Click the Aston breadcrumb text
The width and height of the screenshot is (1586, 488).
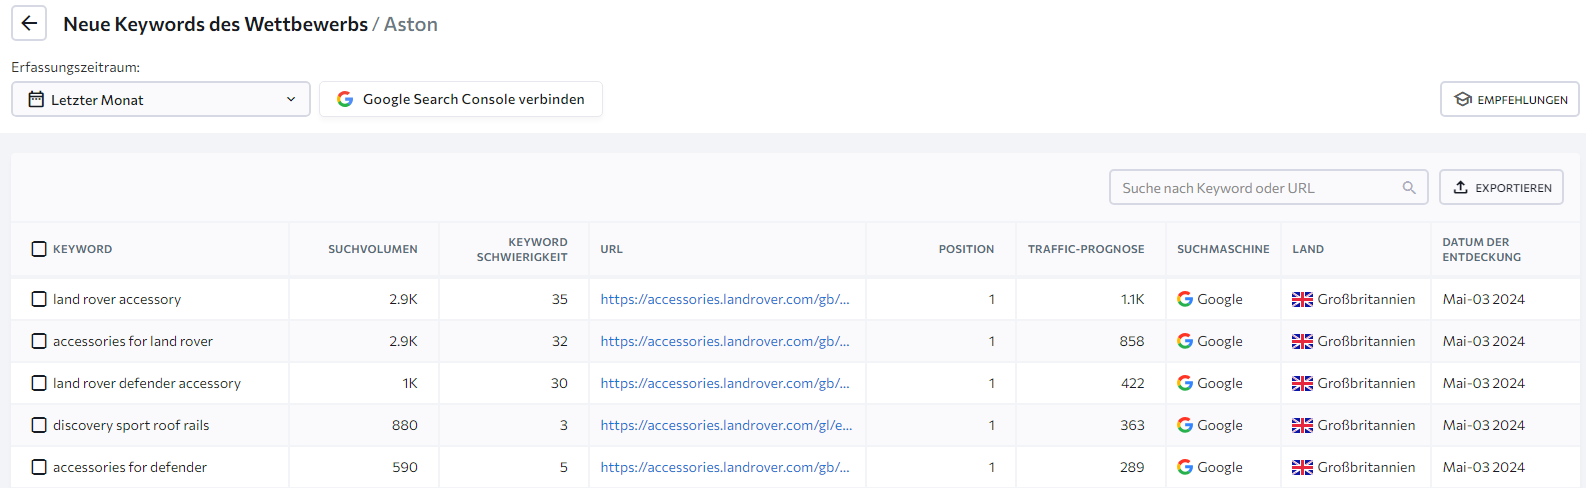pyautogui.click(x=411, y=24)
